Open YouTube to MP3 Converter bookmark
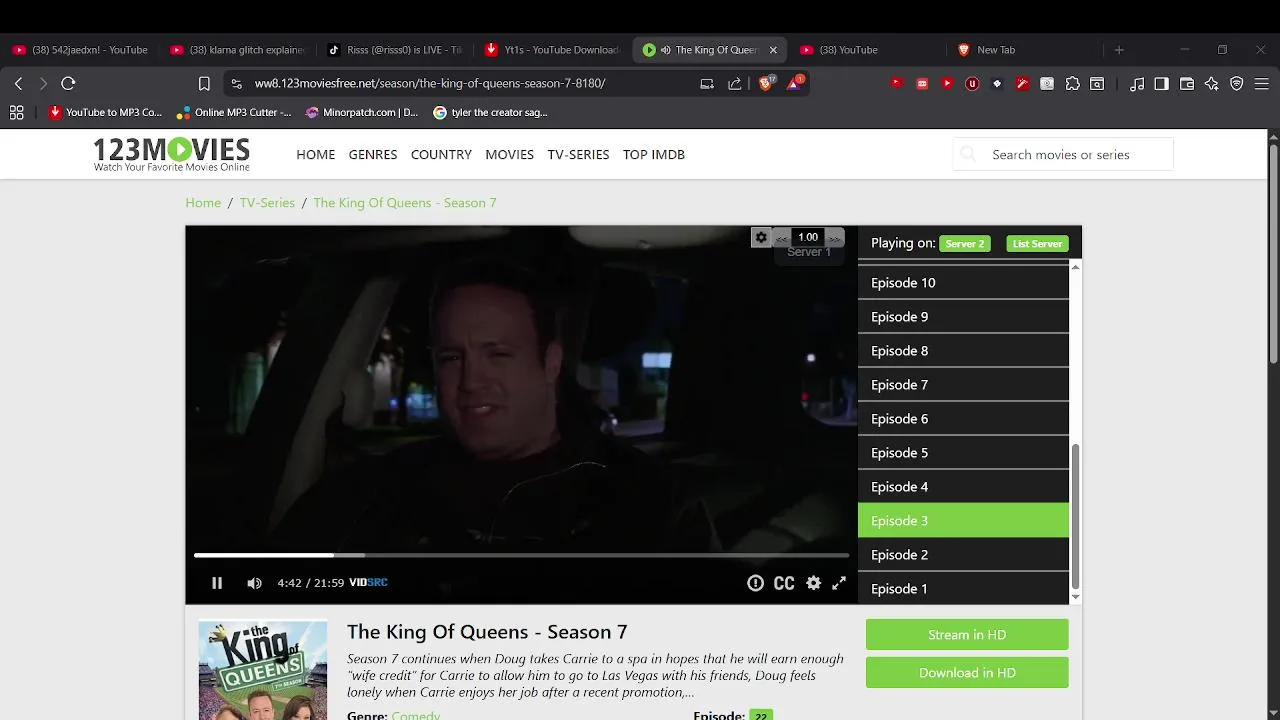 (106, 112)
